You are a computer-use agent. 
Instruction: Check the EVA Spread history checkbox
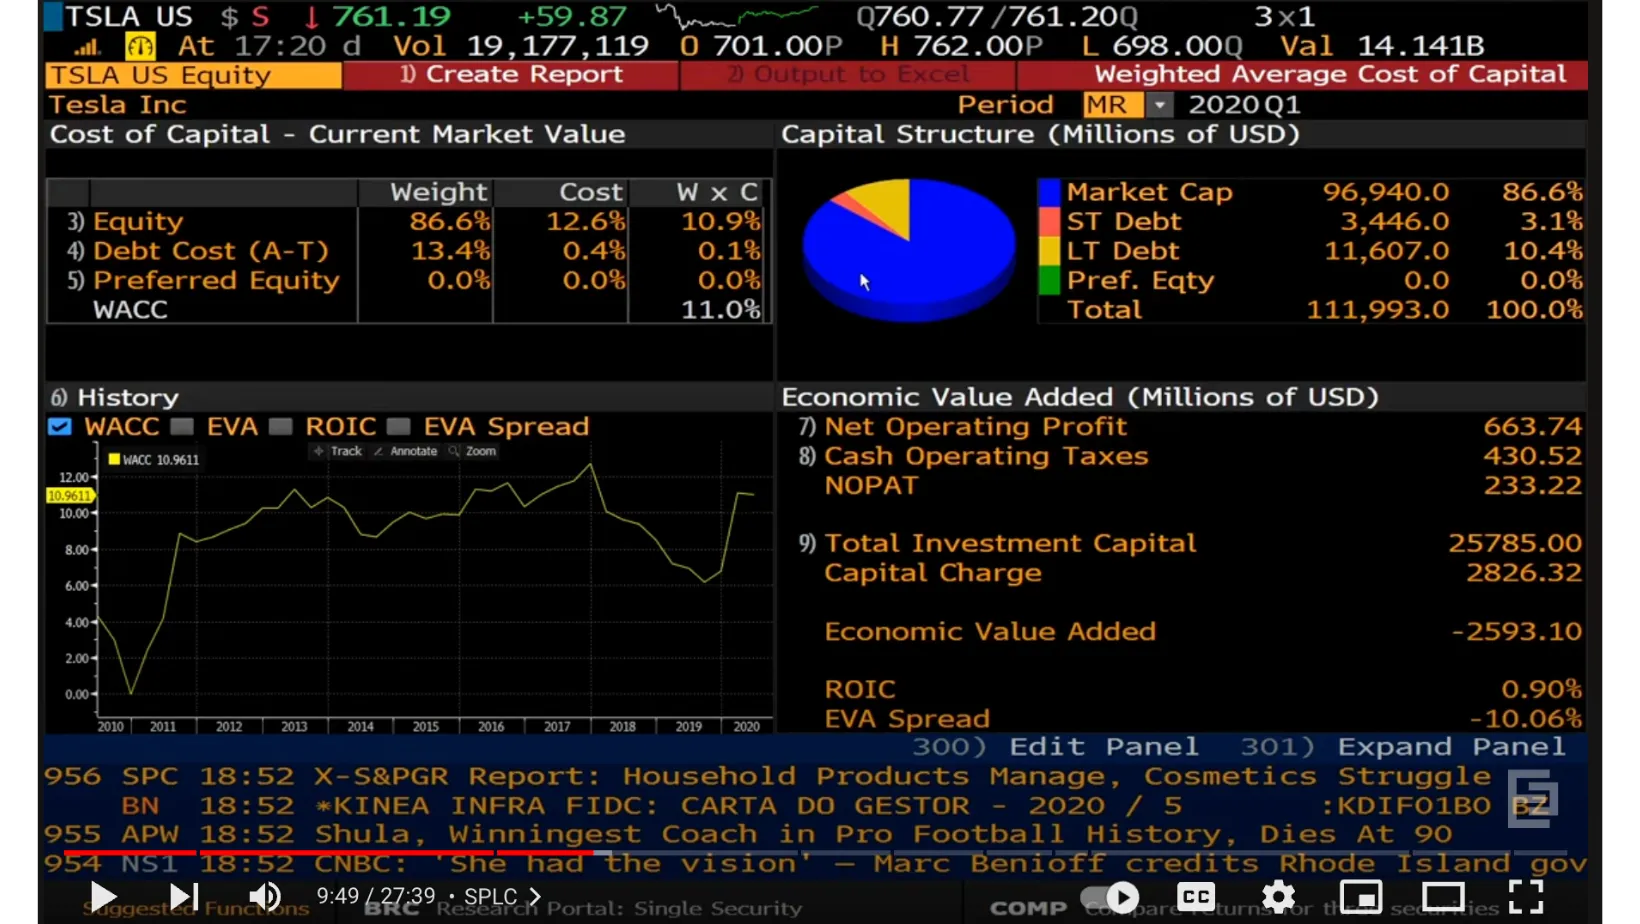[399, 427]
